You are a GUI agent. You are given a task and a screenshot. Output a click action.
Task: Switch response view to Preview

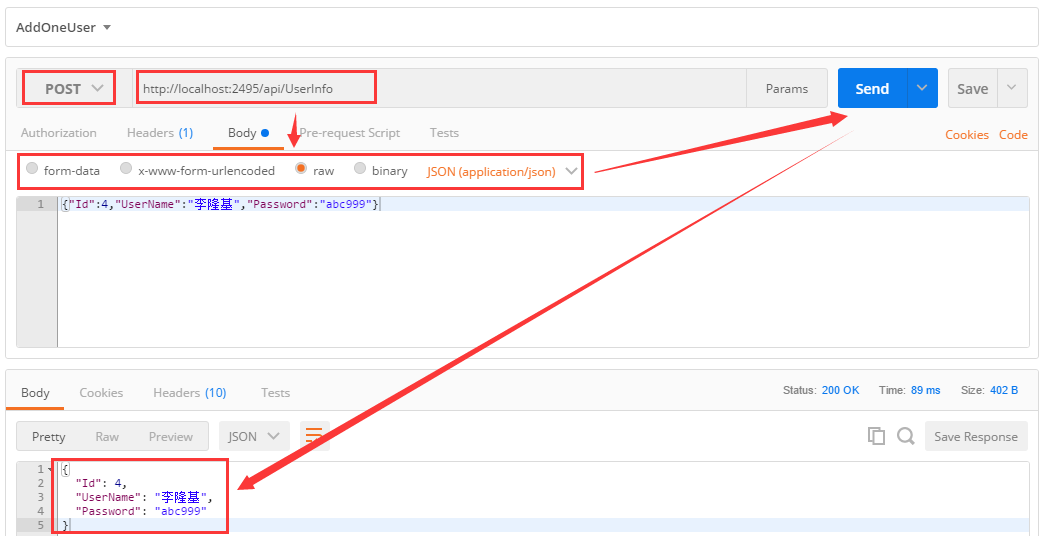pos(171,437)
